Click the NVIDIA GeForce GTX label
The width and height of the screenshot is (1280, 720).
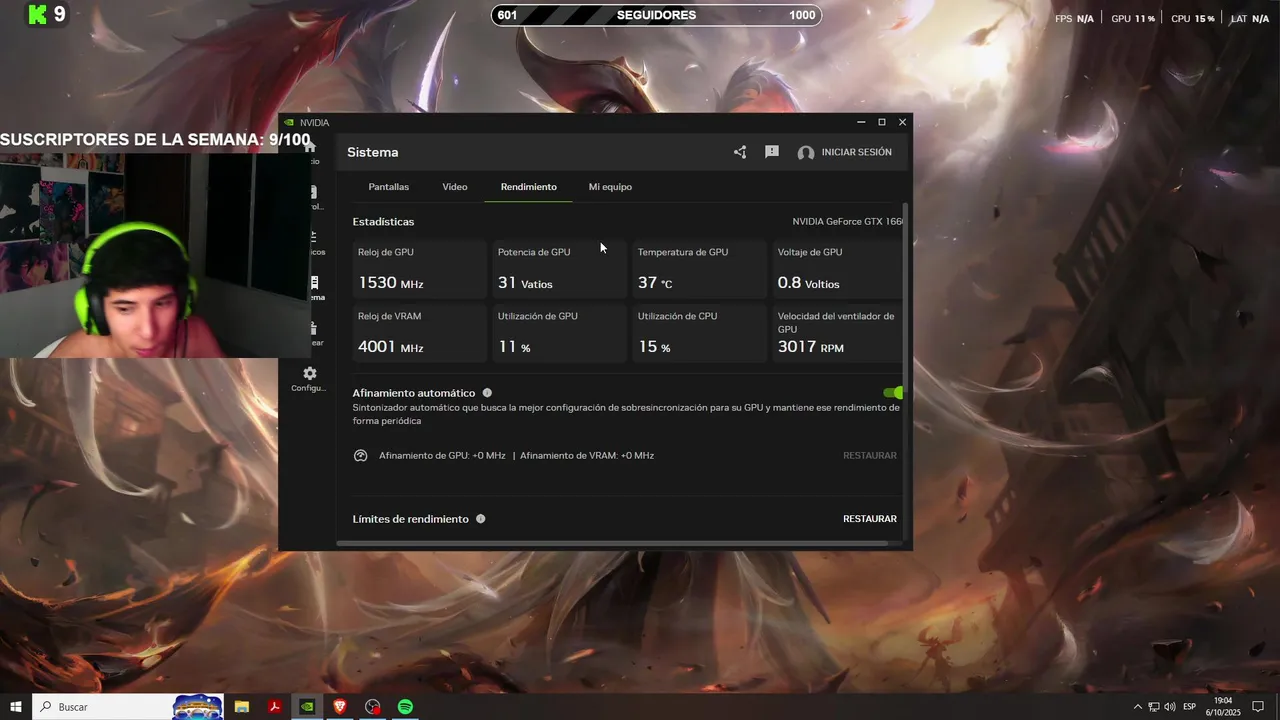848,222
